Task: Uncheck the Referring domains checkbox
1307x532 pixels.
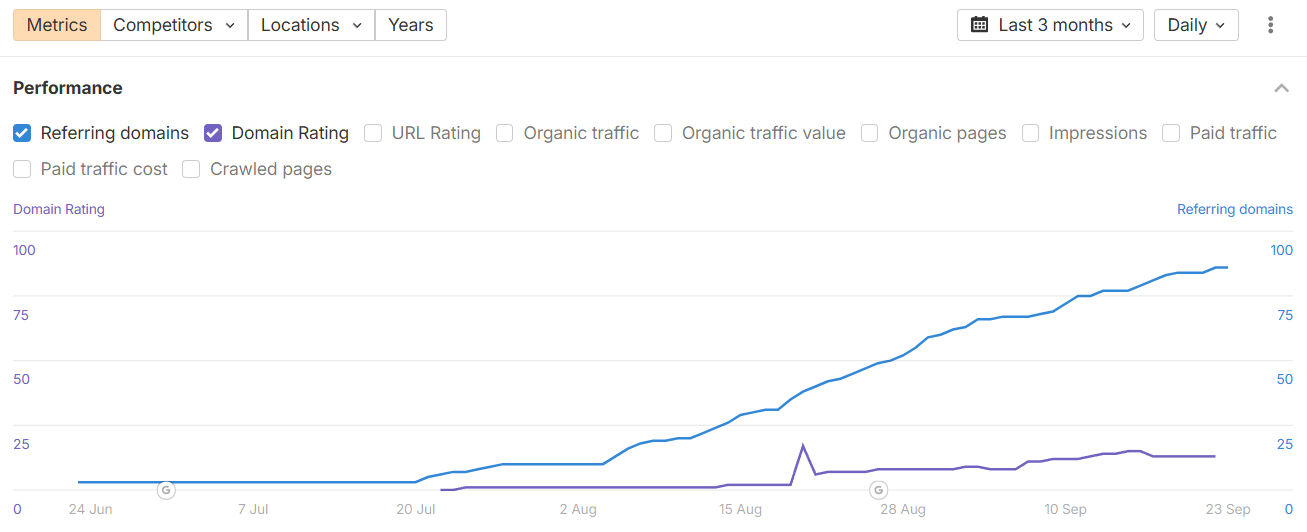Action: point(22,133)
